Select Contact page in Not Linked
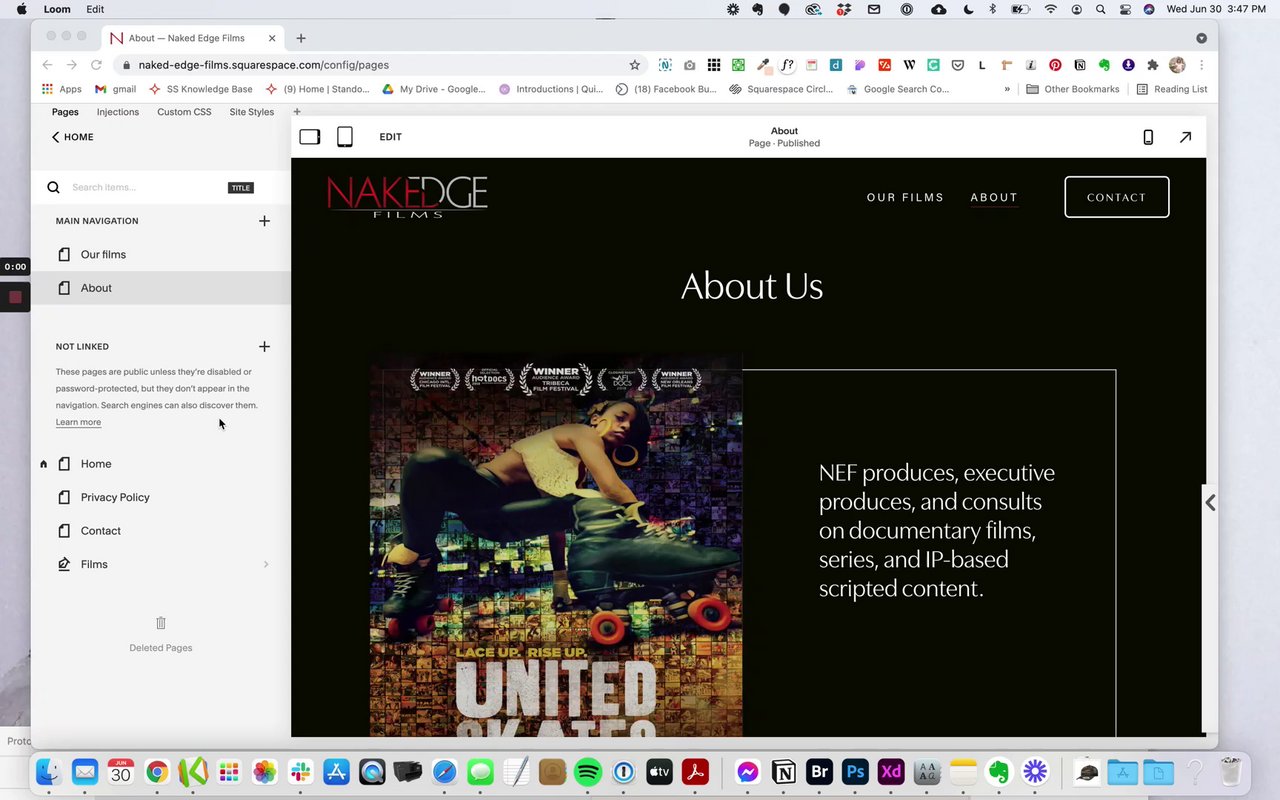The width and height of the screenshot is (1280, 800). (161, 531)
